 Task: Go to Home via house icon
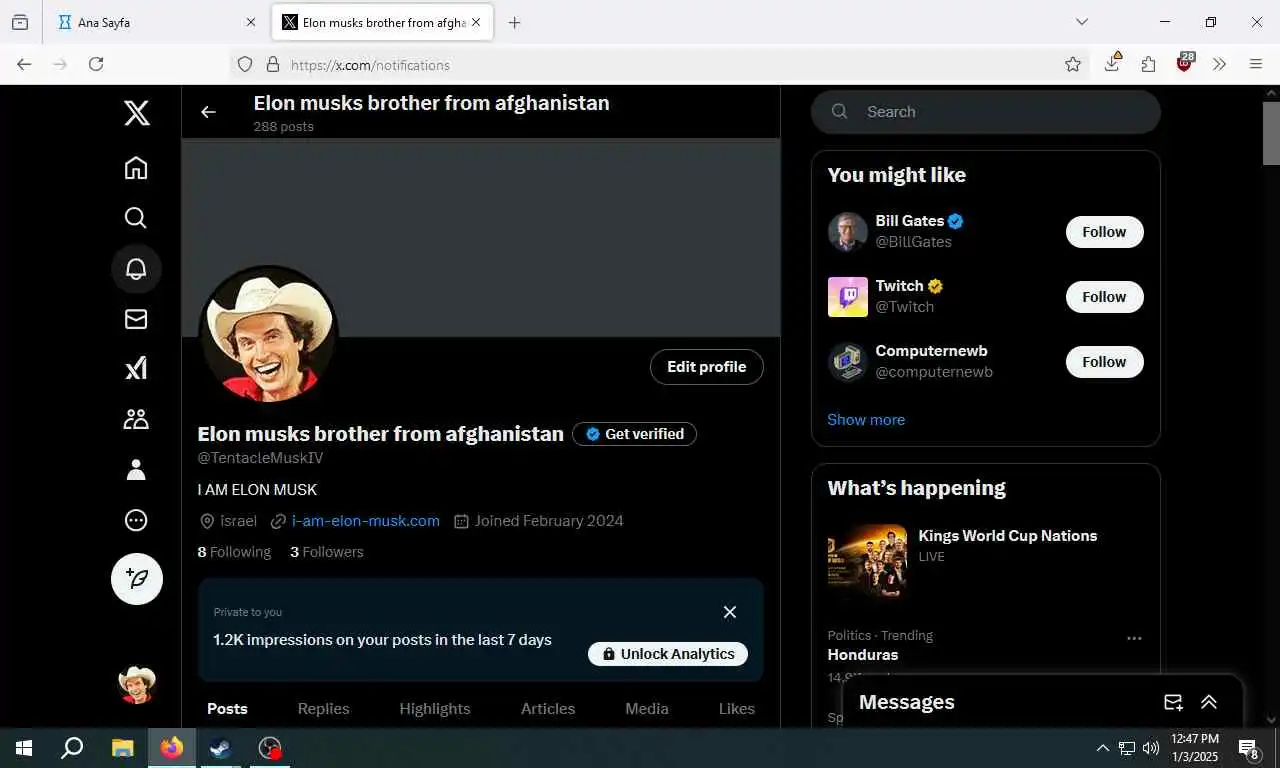coord(136,168)
